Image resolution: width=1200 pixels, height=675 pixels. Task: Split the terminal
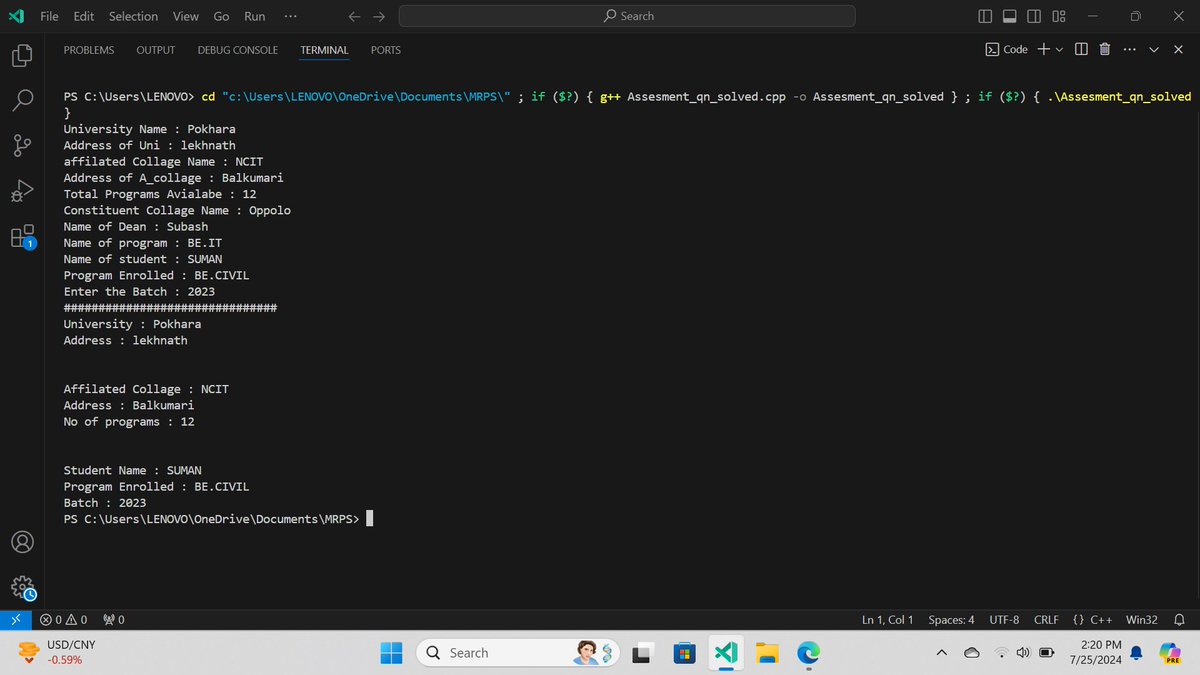point(1081,49)
